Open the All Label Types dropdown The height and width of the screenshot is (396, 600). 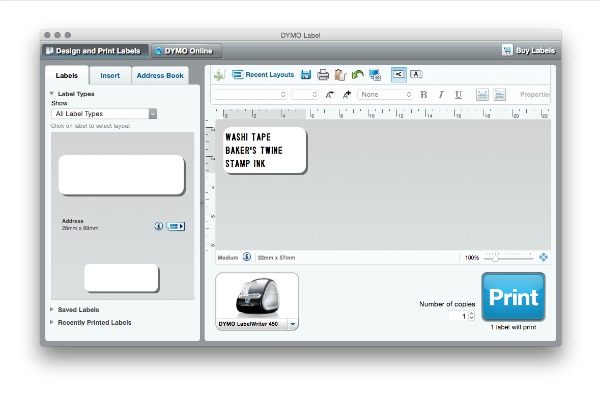point(104,114)
